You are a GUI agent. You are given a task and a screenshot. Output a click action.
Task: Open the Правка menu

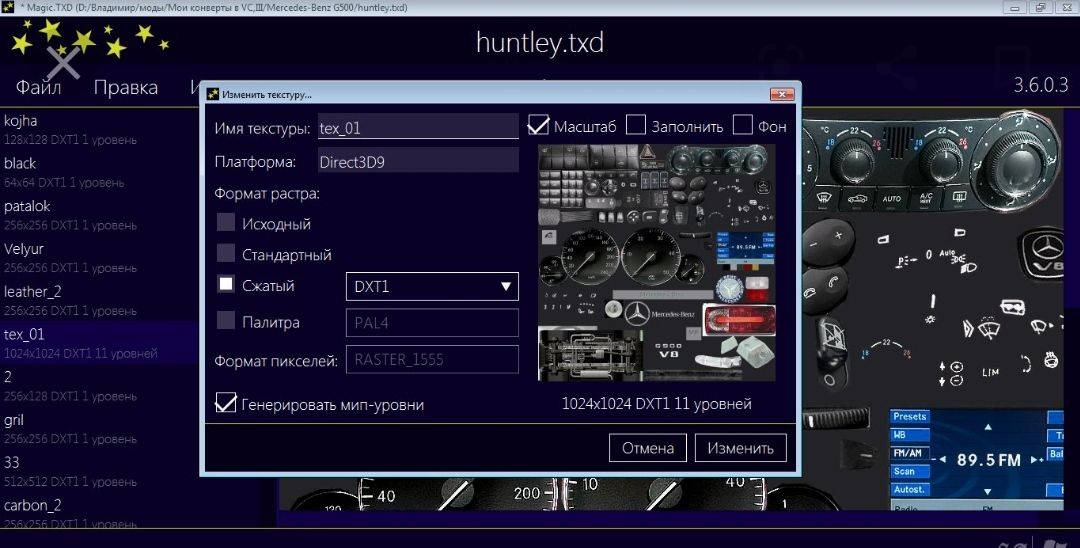pyautogui.click(x=125, y=88)
